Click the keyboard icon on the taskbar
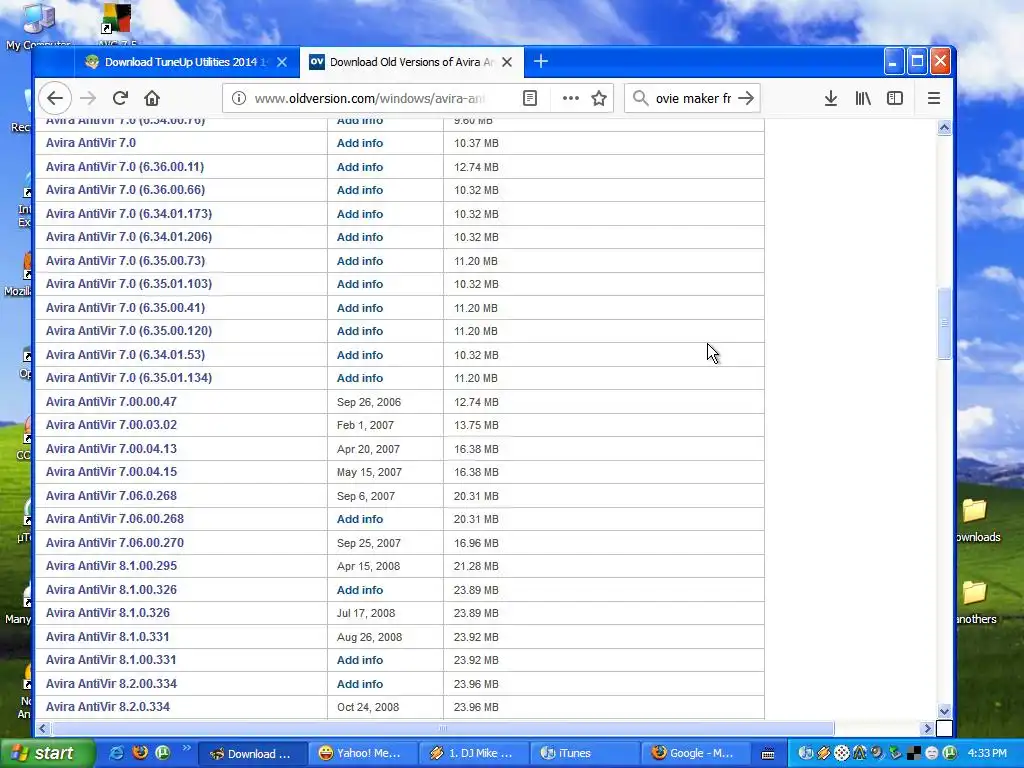The image size is (1024, 768). tap(768, 754)
